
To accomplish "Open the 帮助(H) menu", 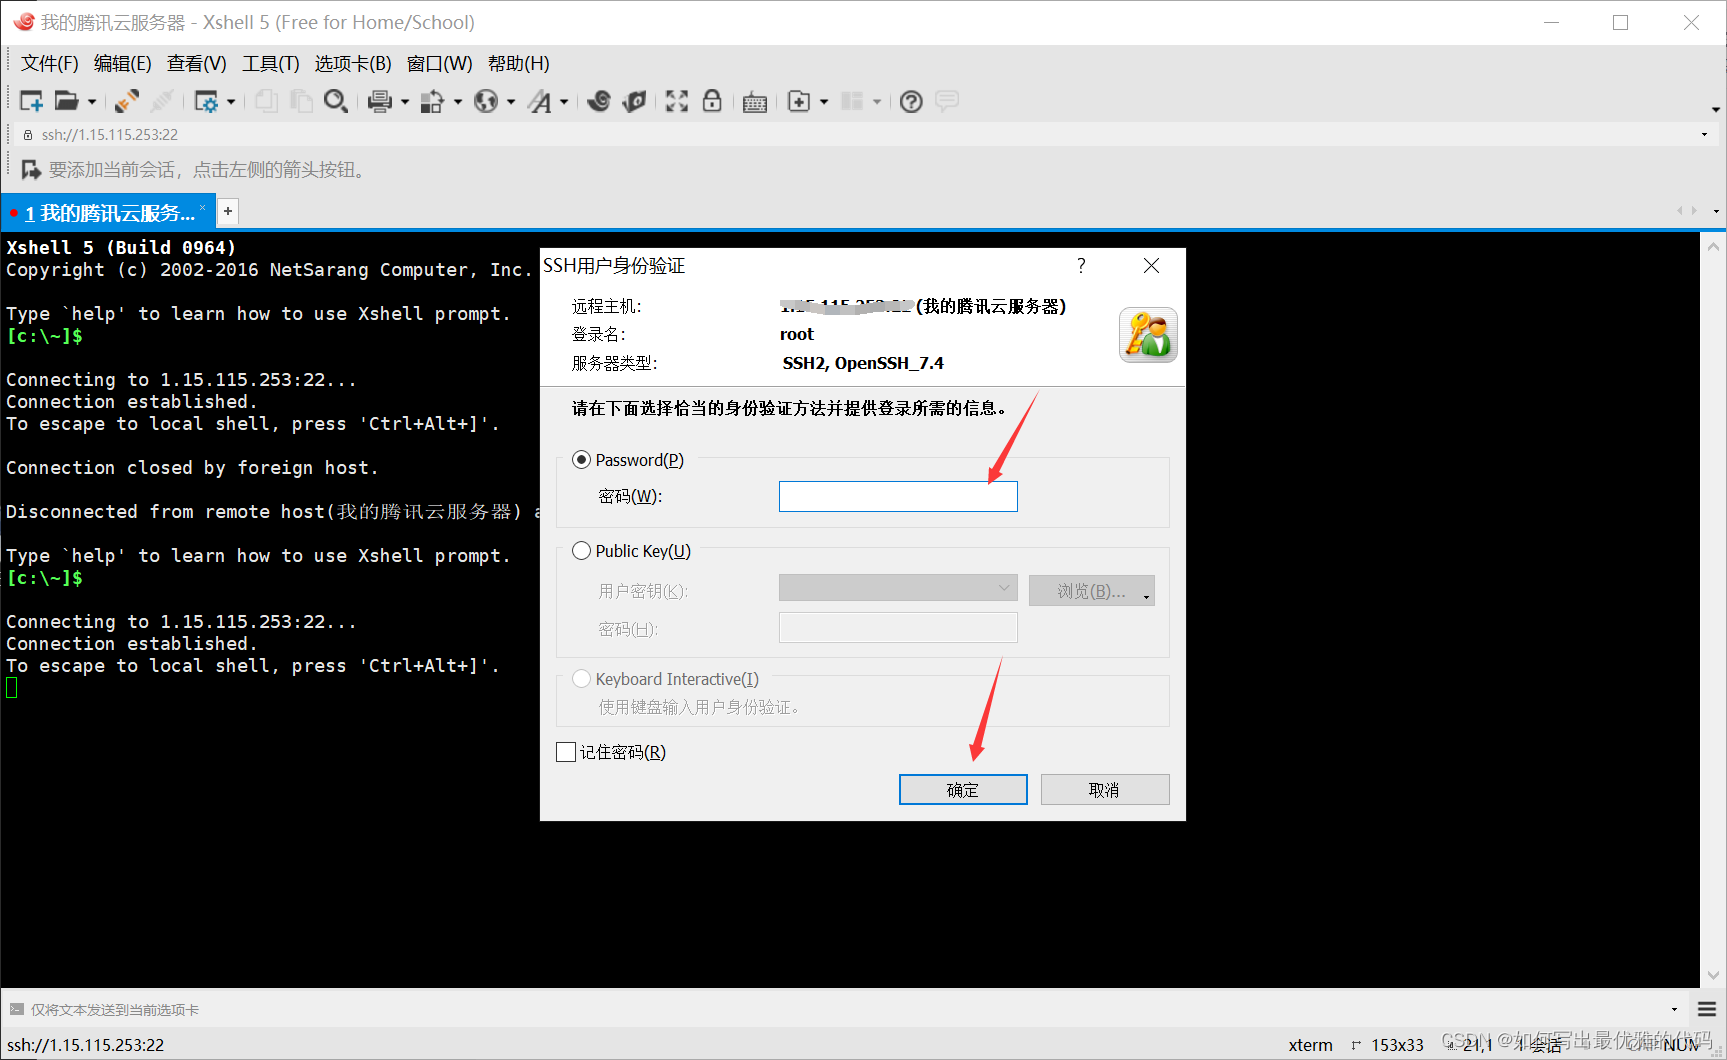I will (x=518, y=63).
